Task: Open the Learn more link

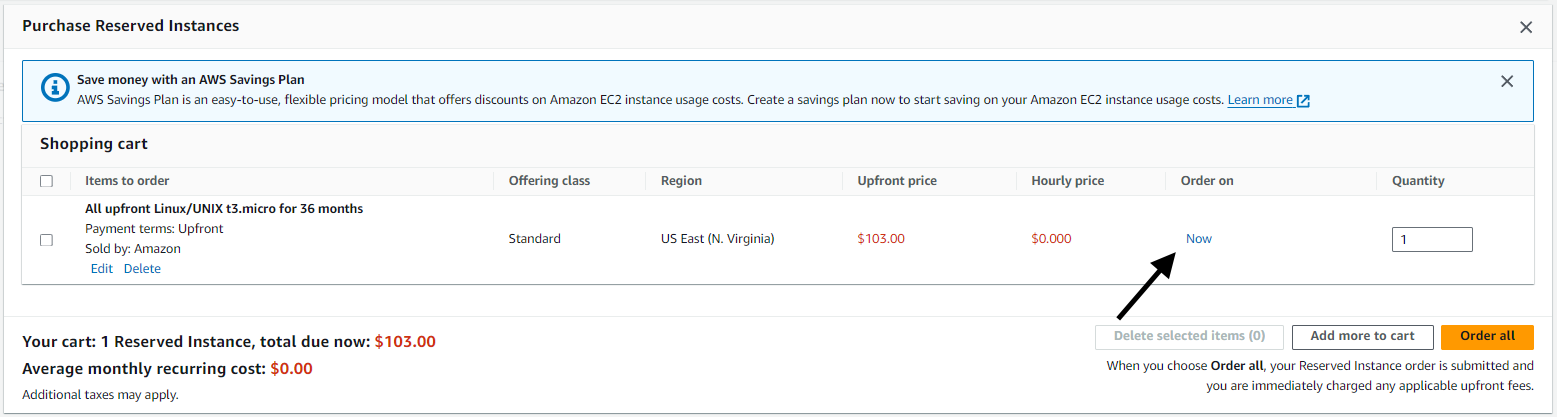Action: pyautogui.click(x=1260, y=100)
